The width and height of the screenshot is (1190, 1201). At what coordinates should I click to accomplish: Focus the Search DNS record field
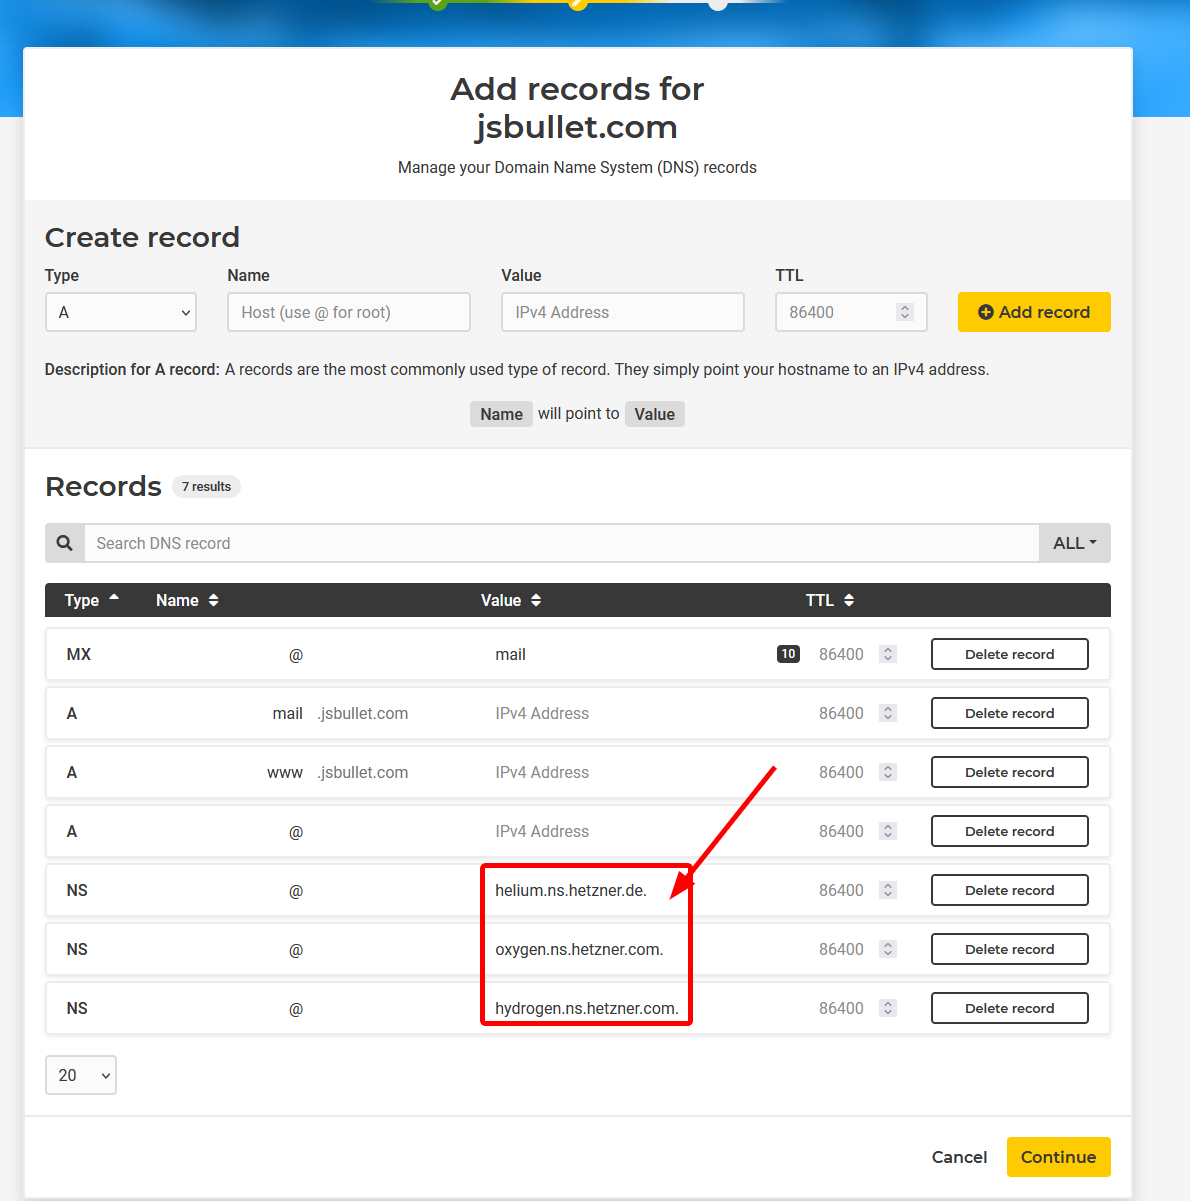coord(560,543)
